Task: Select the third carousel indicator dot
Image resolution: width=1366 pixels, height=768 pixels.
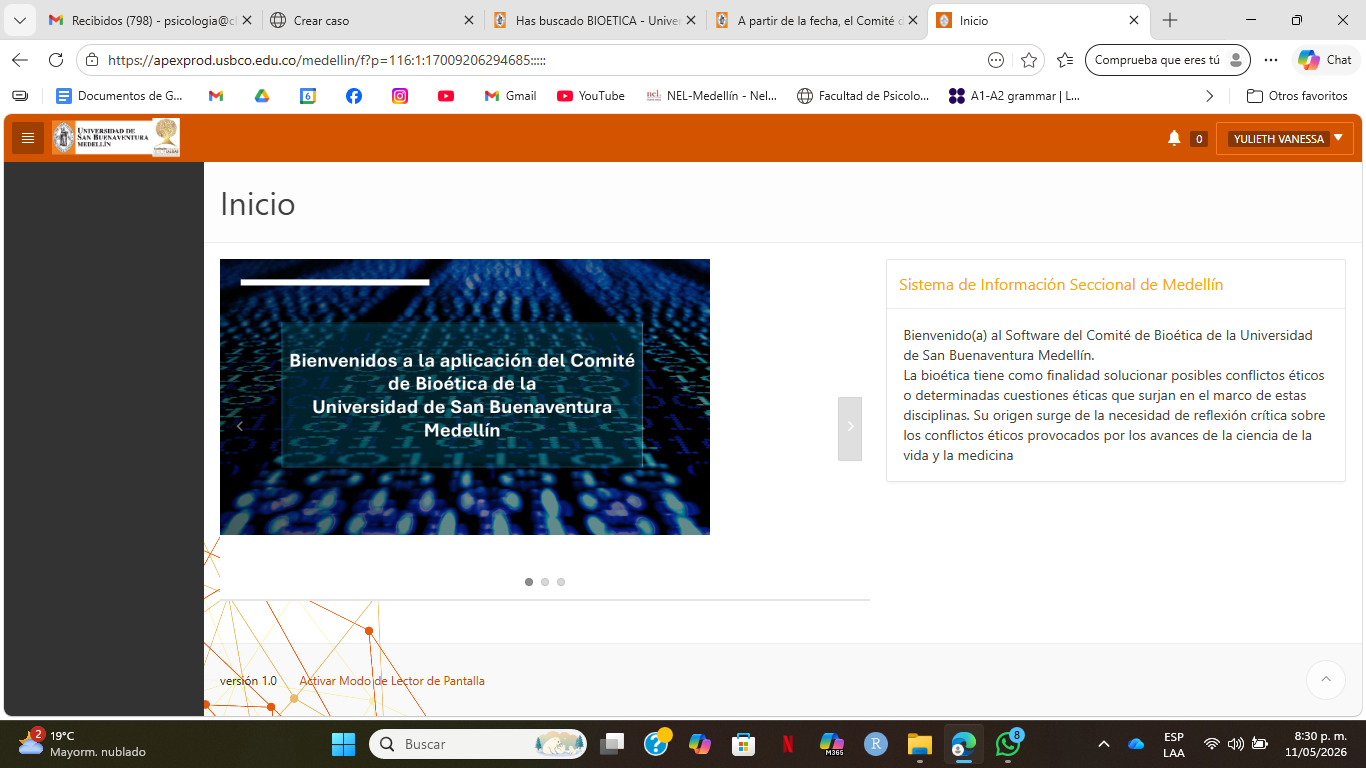Action: point(561,582)
